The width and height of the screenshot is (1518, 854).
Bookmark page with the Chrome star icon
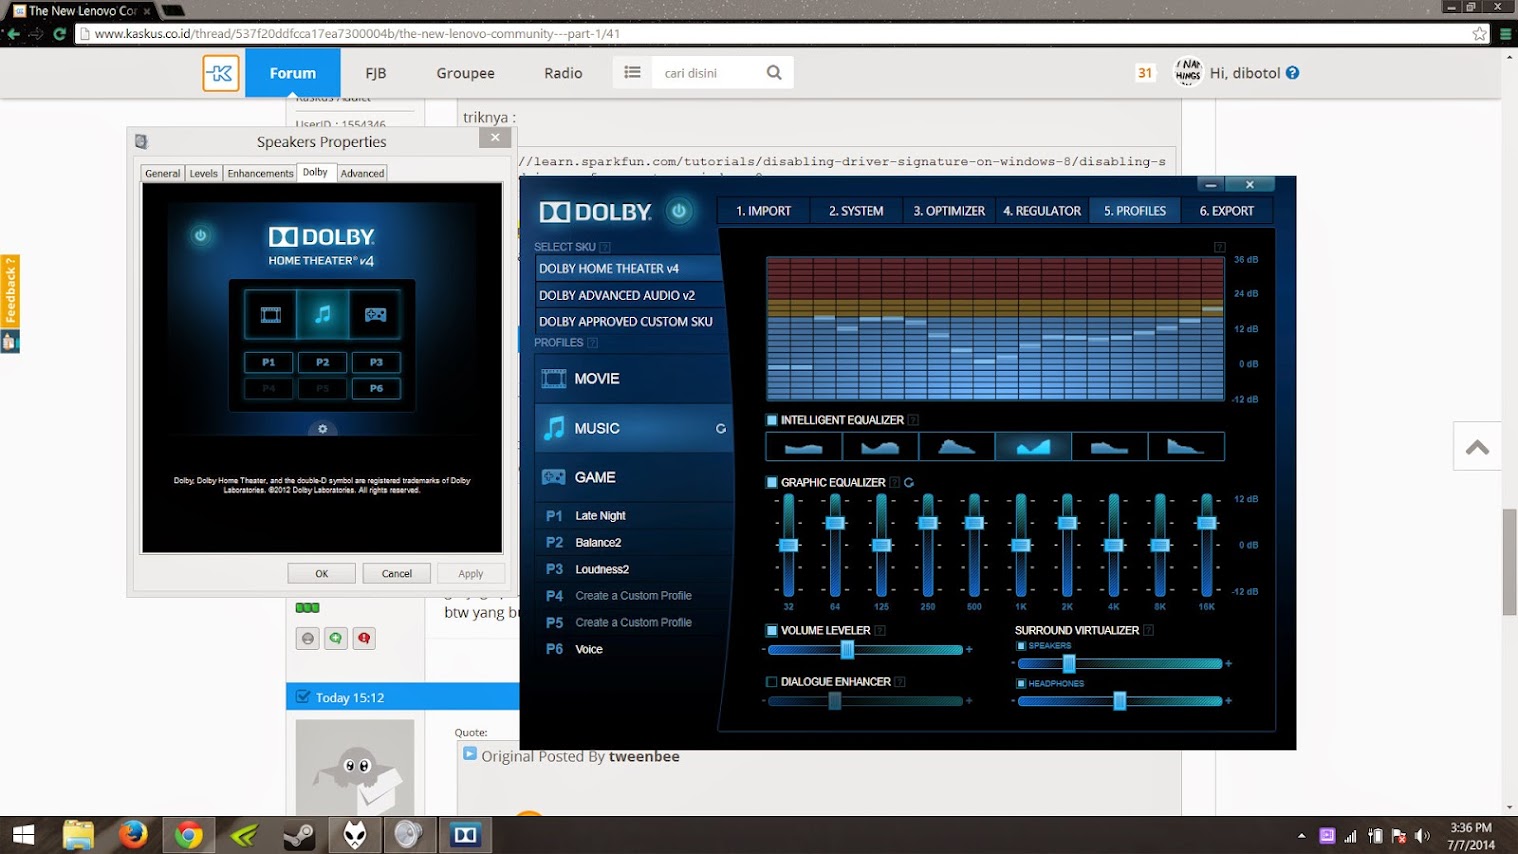point(1479,33)
